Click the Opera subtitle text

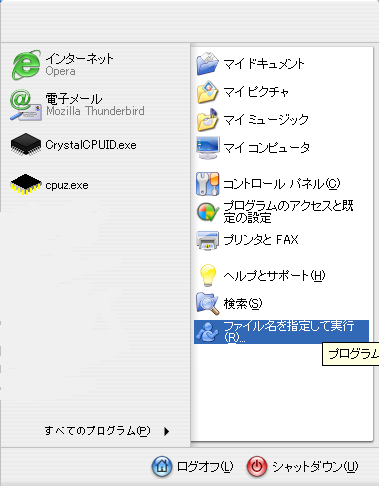tap(60, 71)
